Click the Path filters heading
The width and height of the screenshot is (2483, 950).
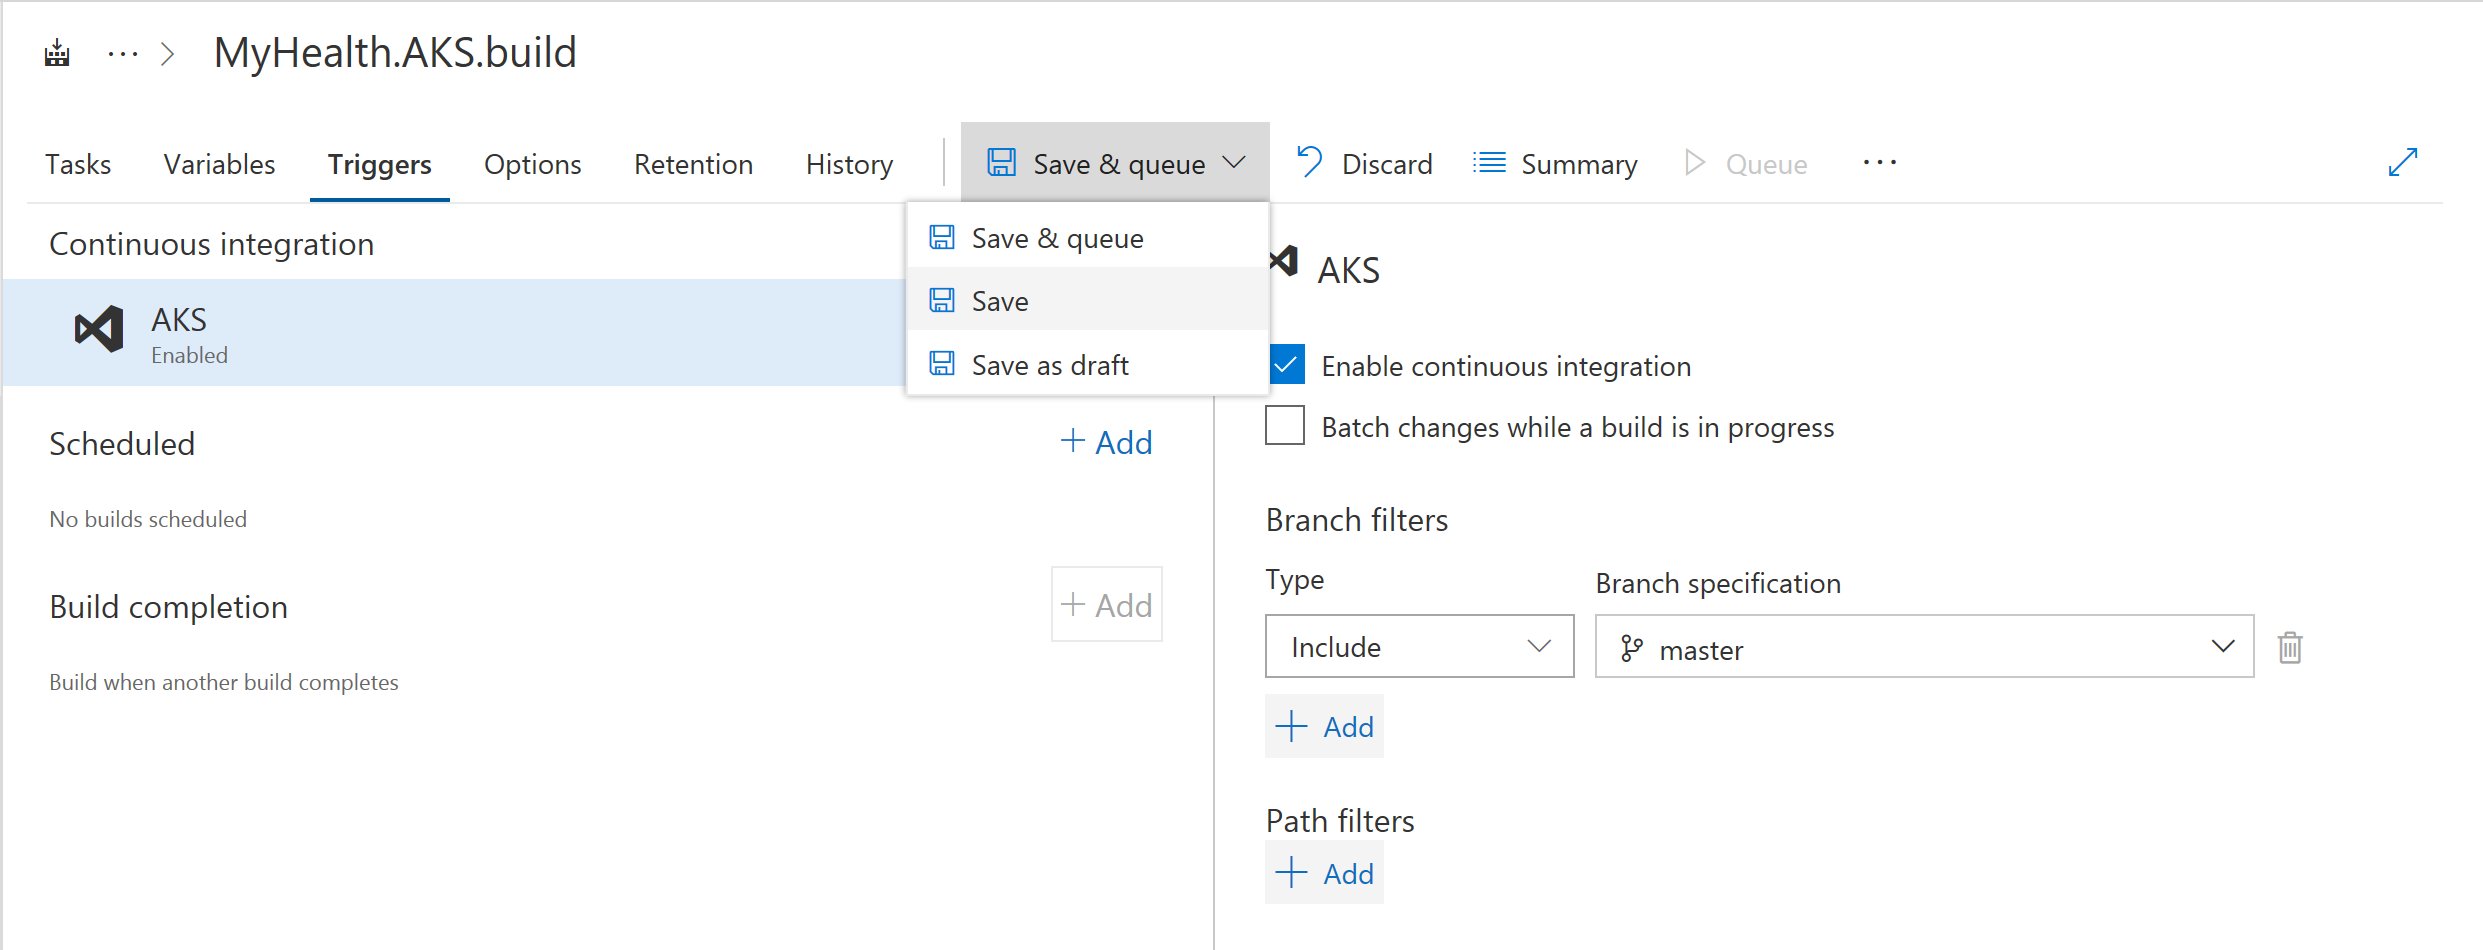(1340, 820)
